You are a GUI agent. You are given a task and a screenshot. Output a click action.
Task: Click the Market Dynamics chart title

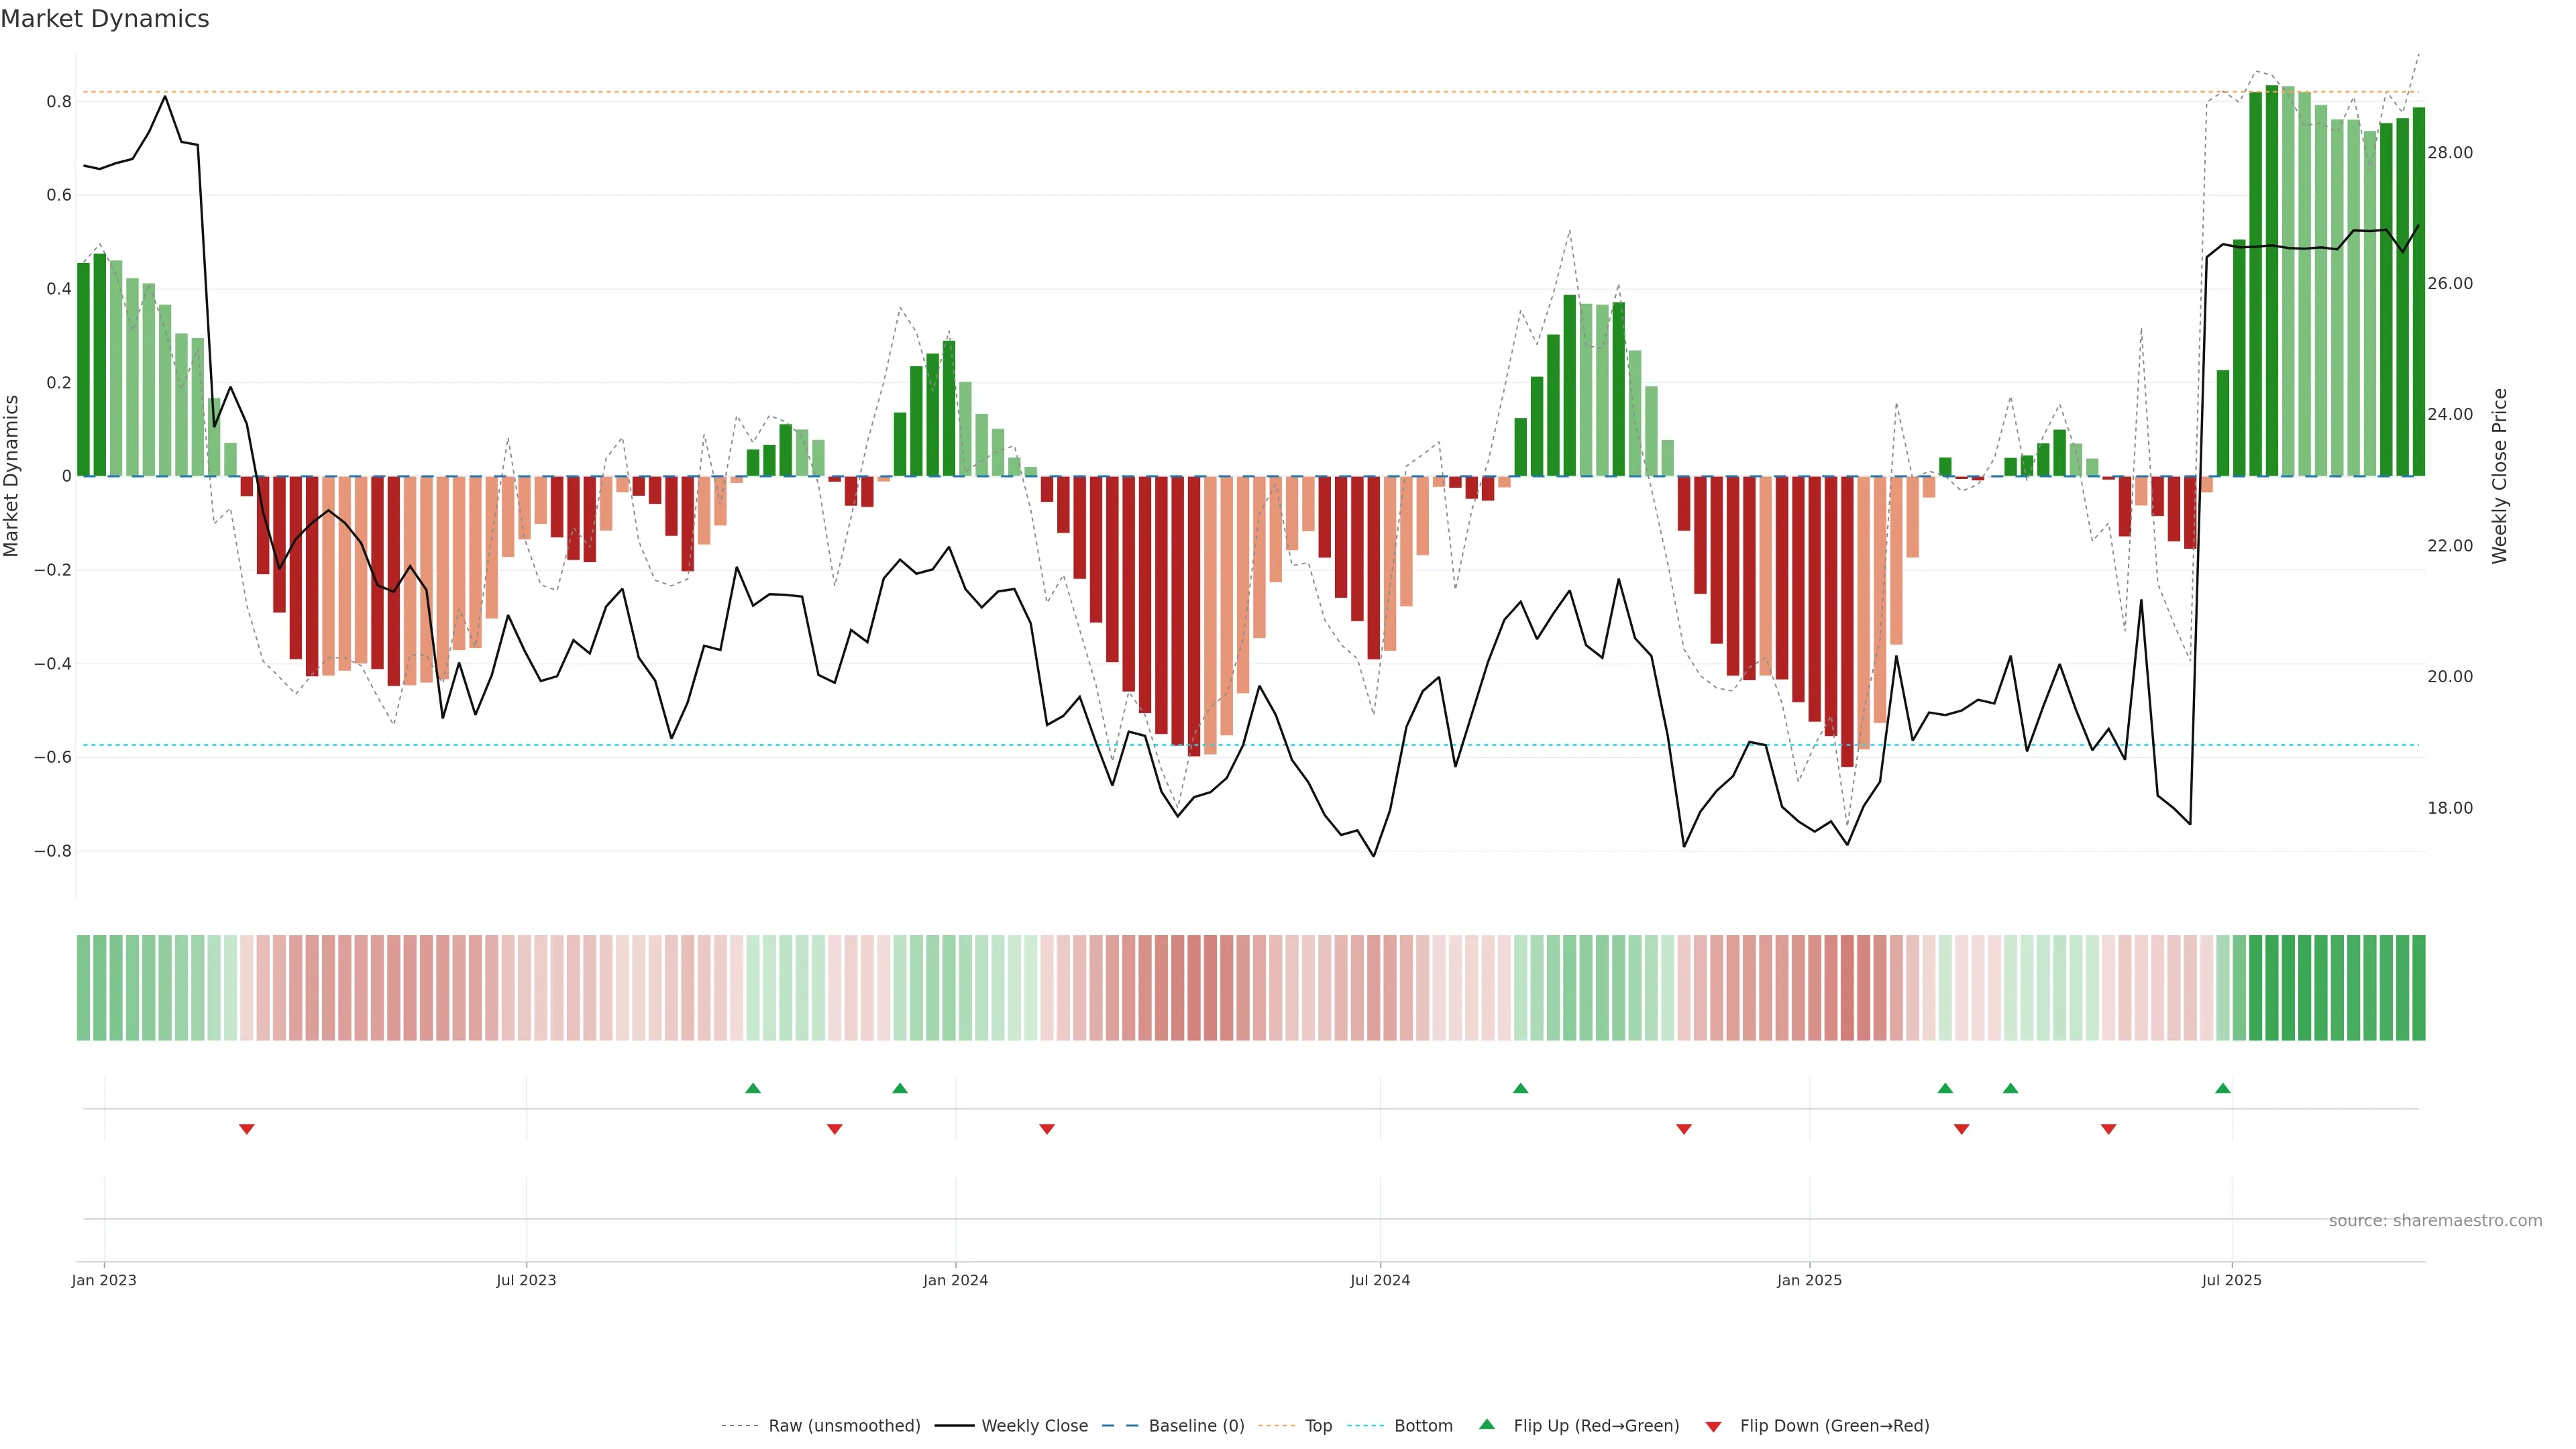click(105, 19)
